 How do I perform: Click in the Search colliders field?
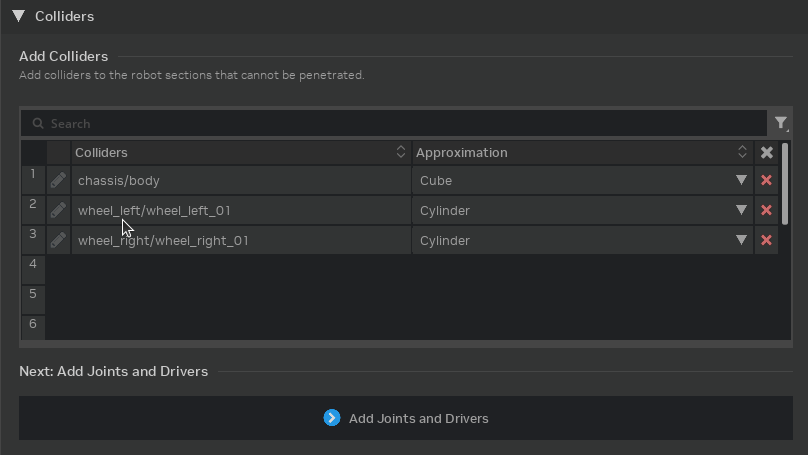pos(400,123)
